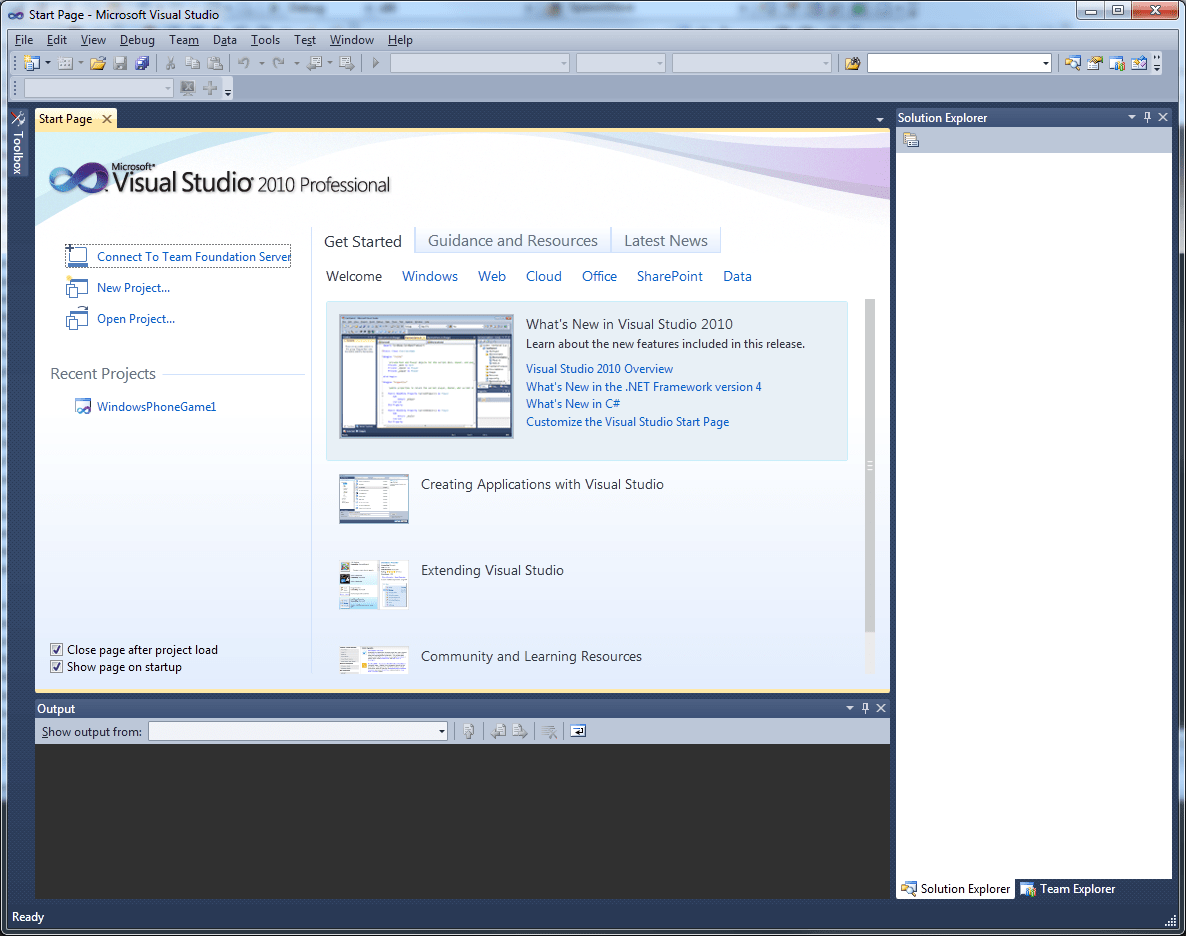Viewport: 1186px width, 936px height.
Task: Expand 'Creating Applications with Visual Studio' section
Action: tap(542, 484)
